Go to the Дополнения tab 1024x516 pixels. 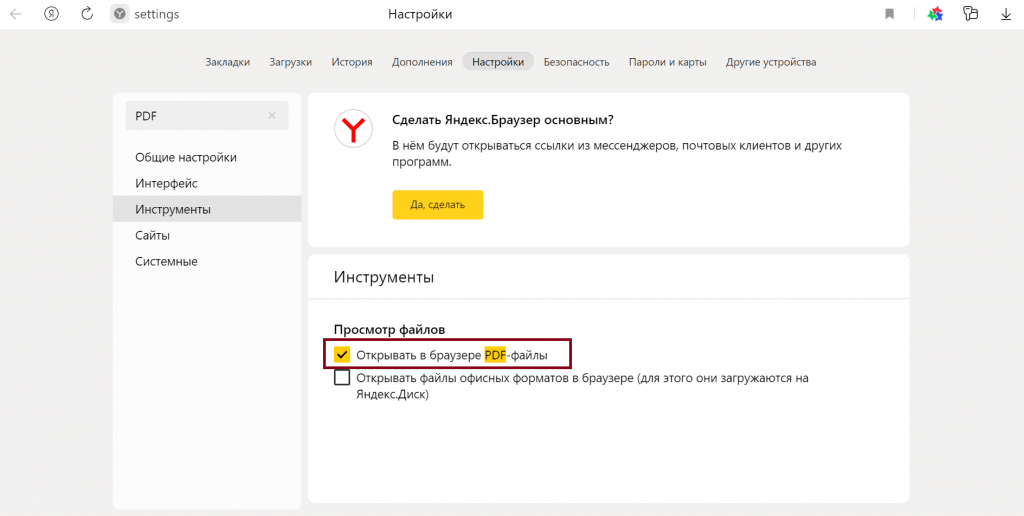coord(422,62)
